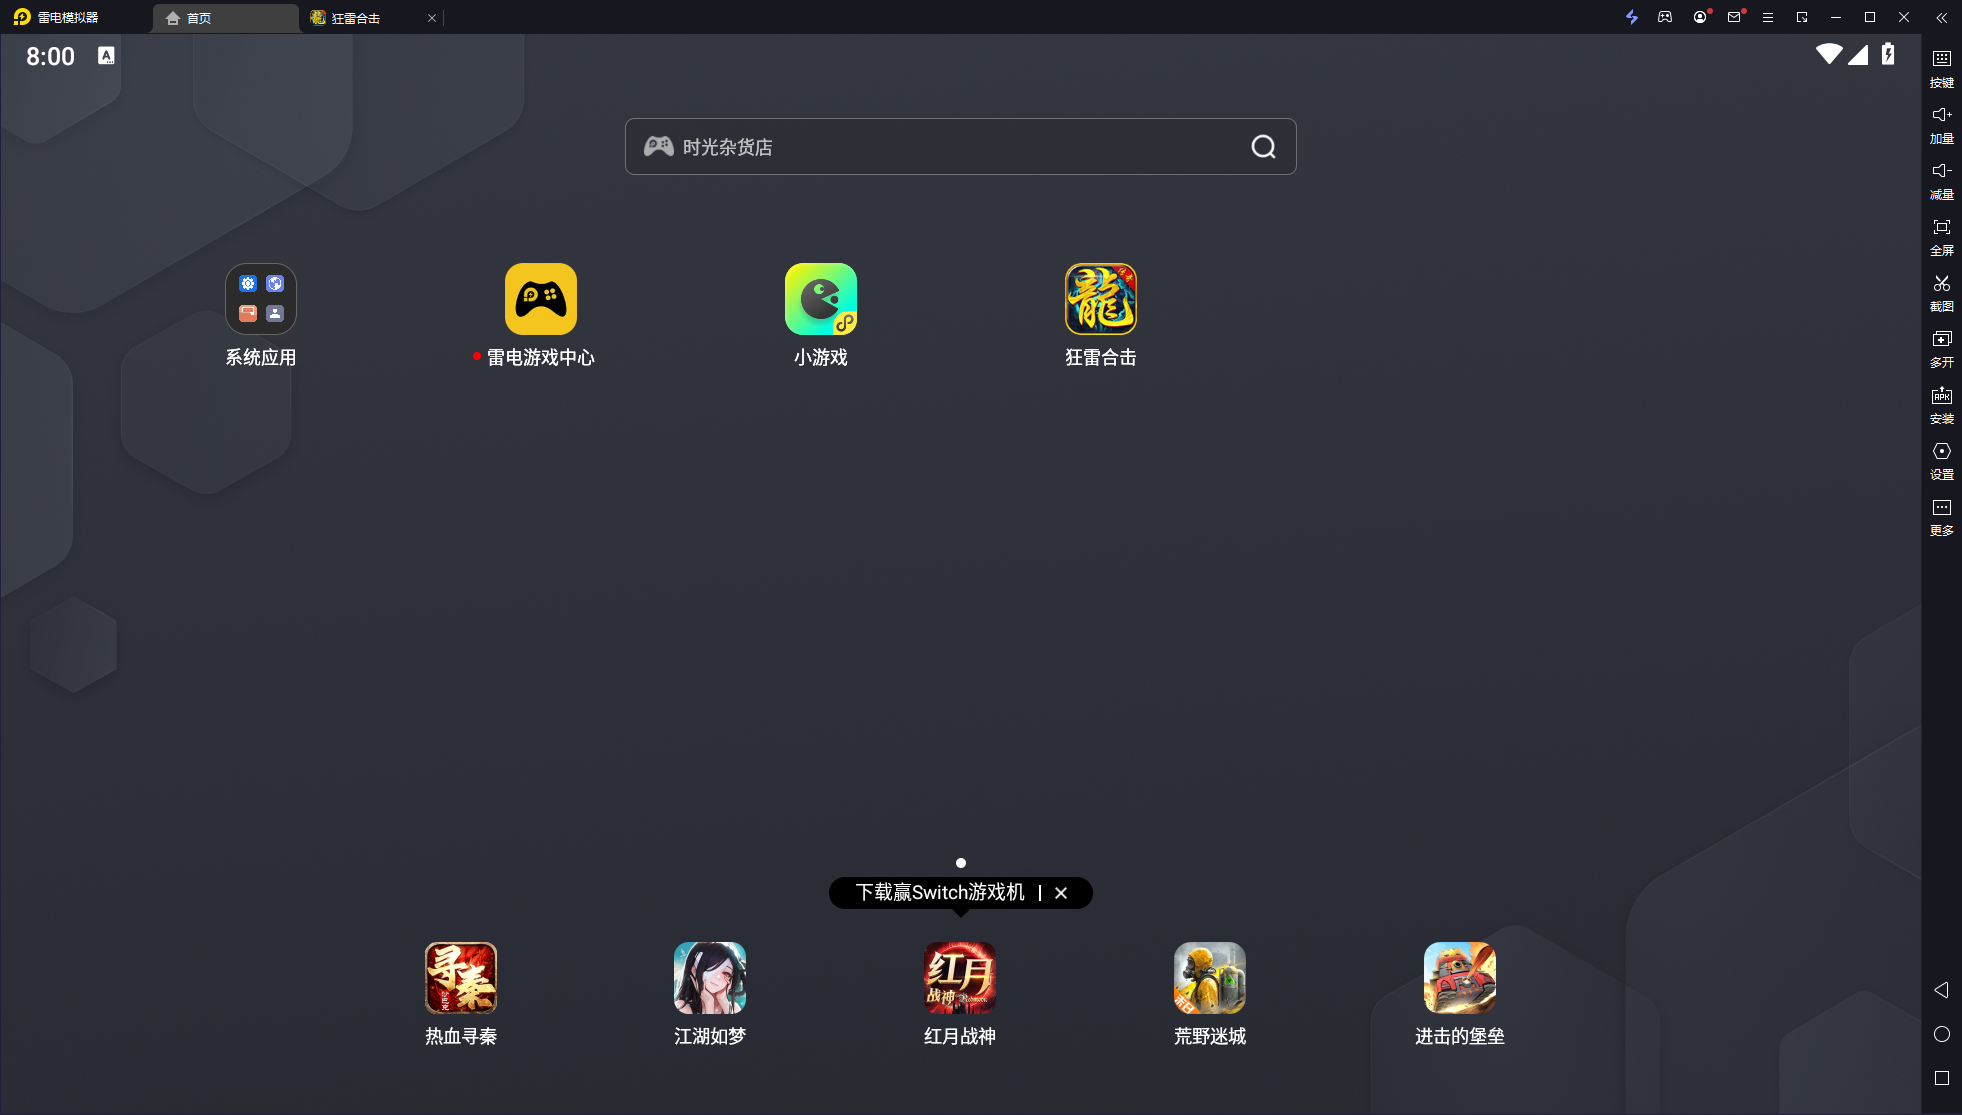Tap Android back triangle button

click(x=1941, y=990)
